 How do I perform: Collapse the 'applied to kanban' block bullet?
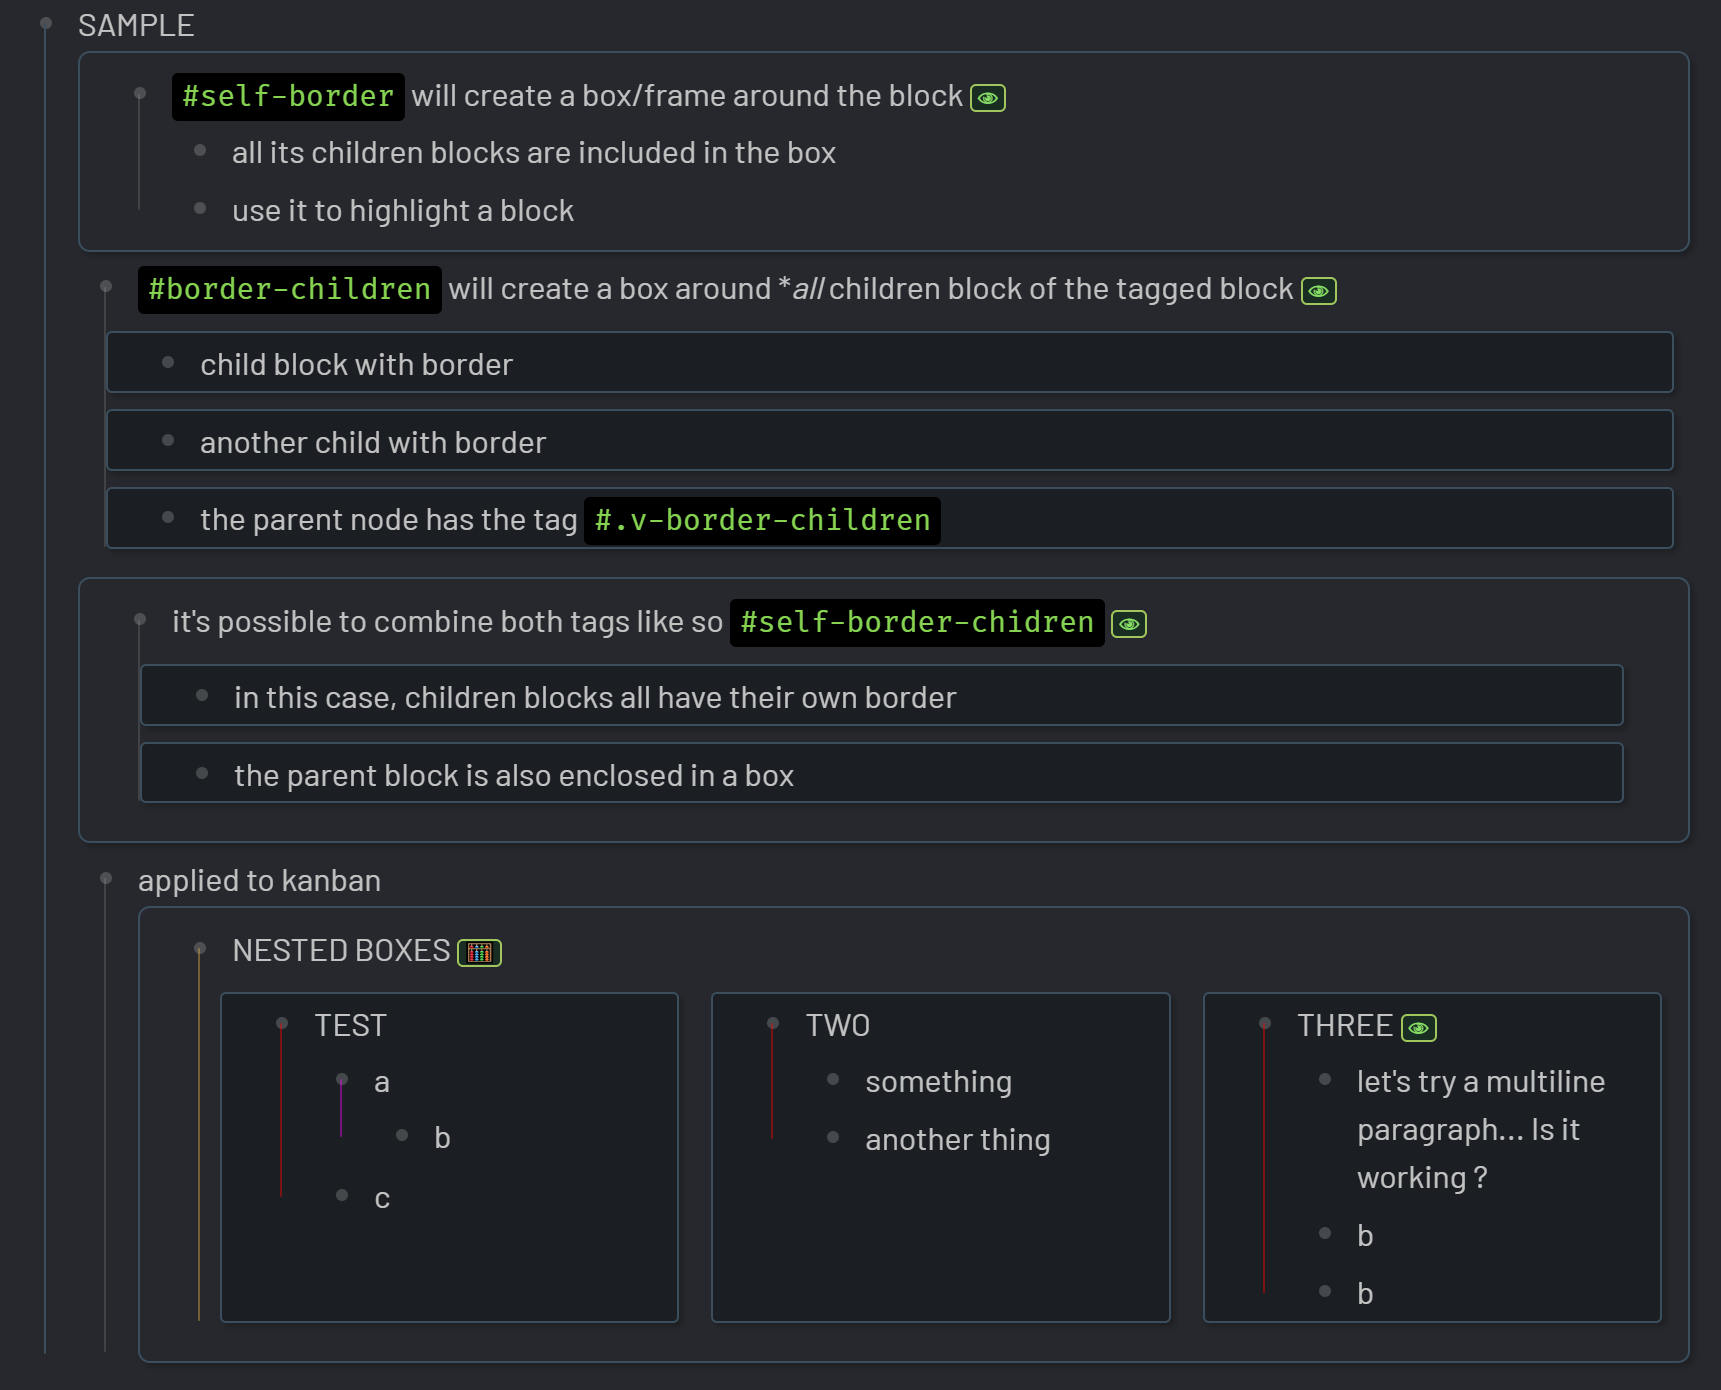[x=106, y=879]
